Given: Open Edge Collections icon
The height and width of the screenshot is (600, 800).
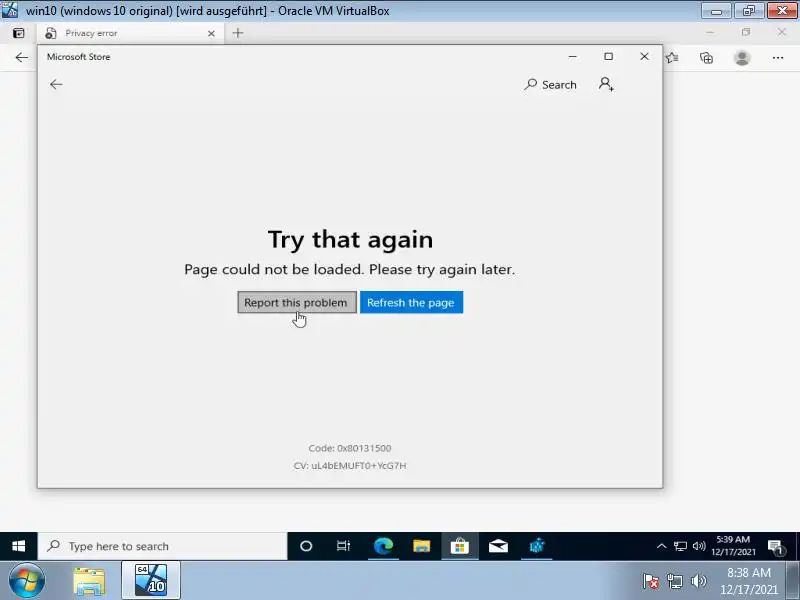Looking at the screenshot, I should point(707,58).
